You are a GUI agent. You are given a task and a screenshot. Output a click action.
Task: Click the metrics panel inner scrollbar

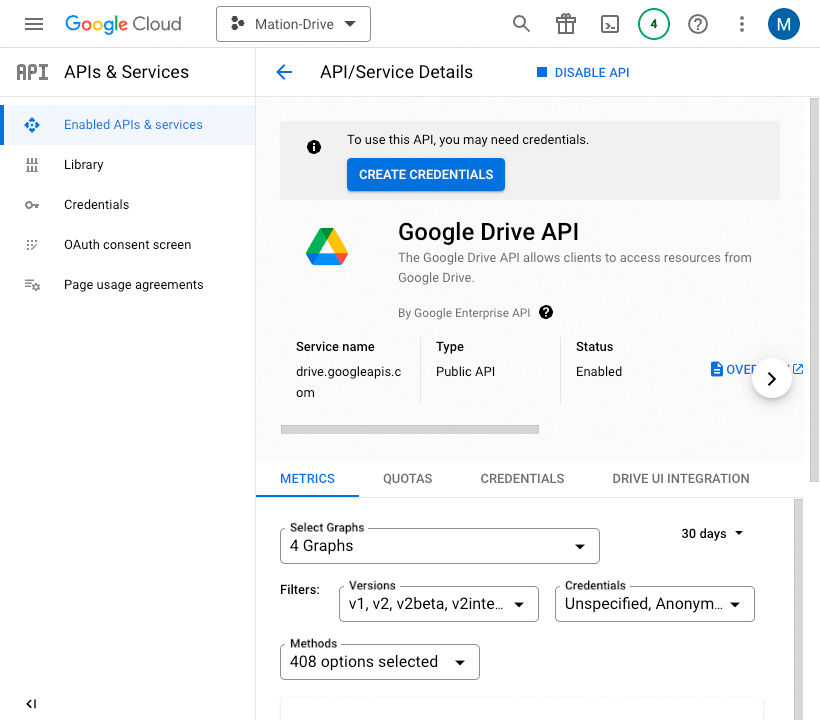point(798,609)
